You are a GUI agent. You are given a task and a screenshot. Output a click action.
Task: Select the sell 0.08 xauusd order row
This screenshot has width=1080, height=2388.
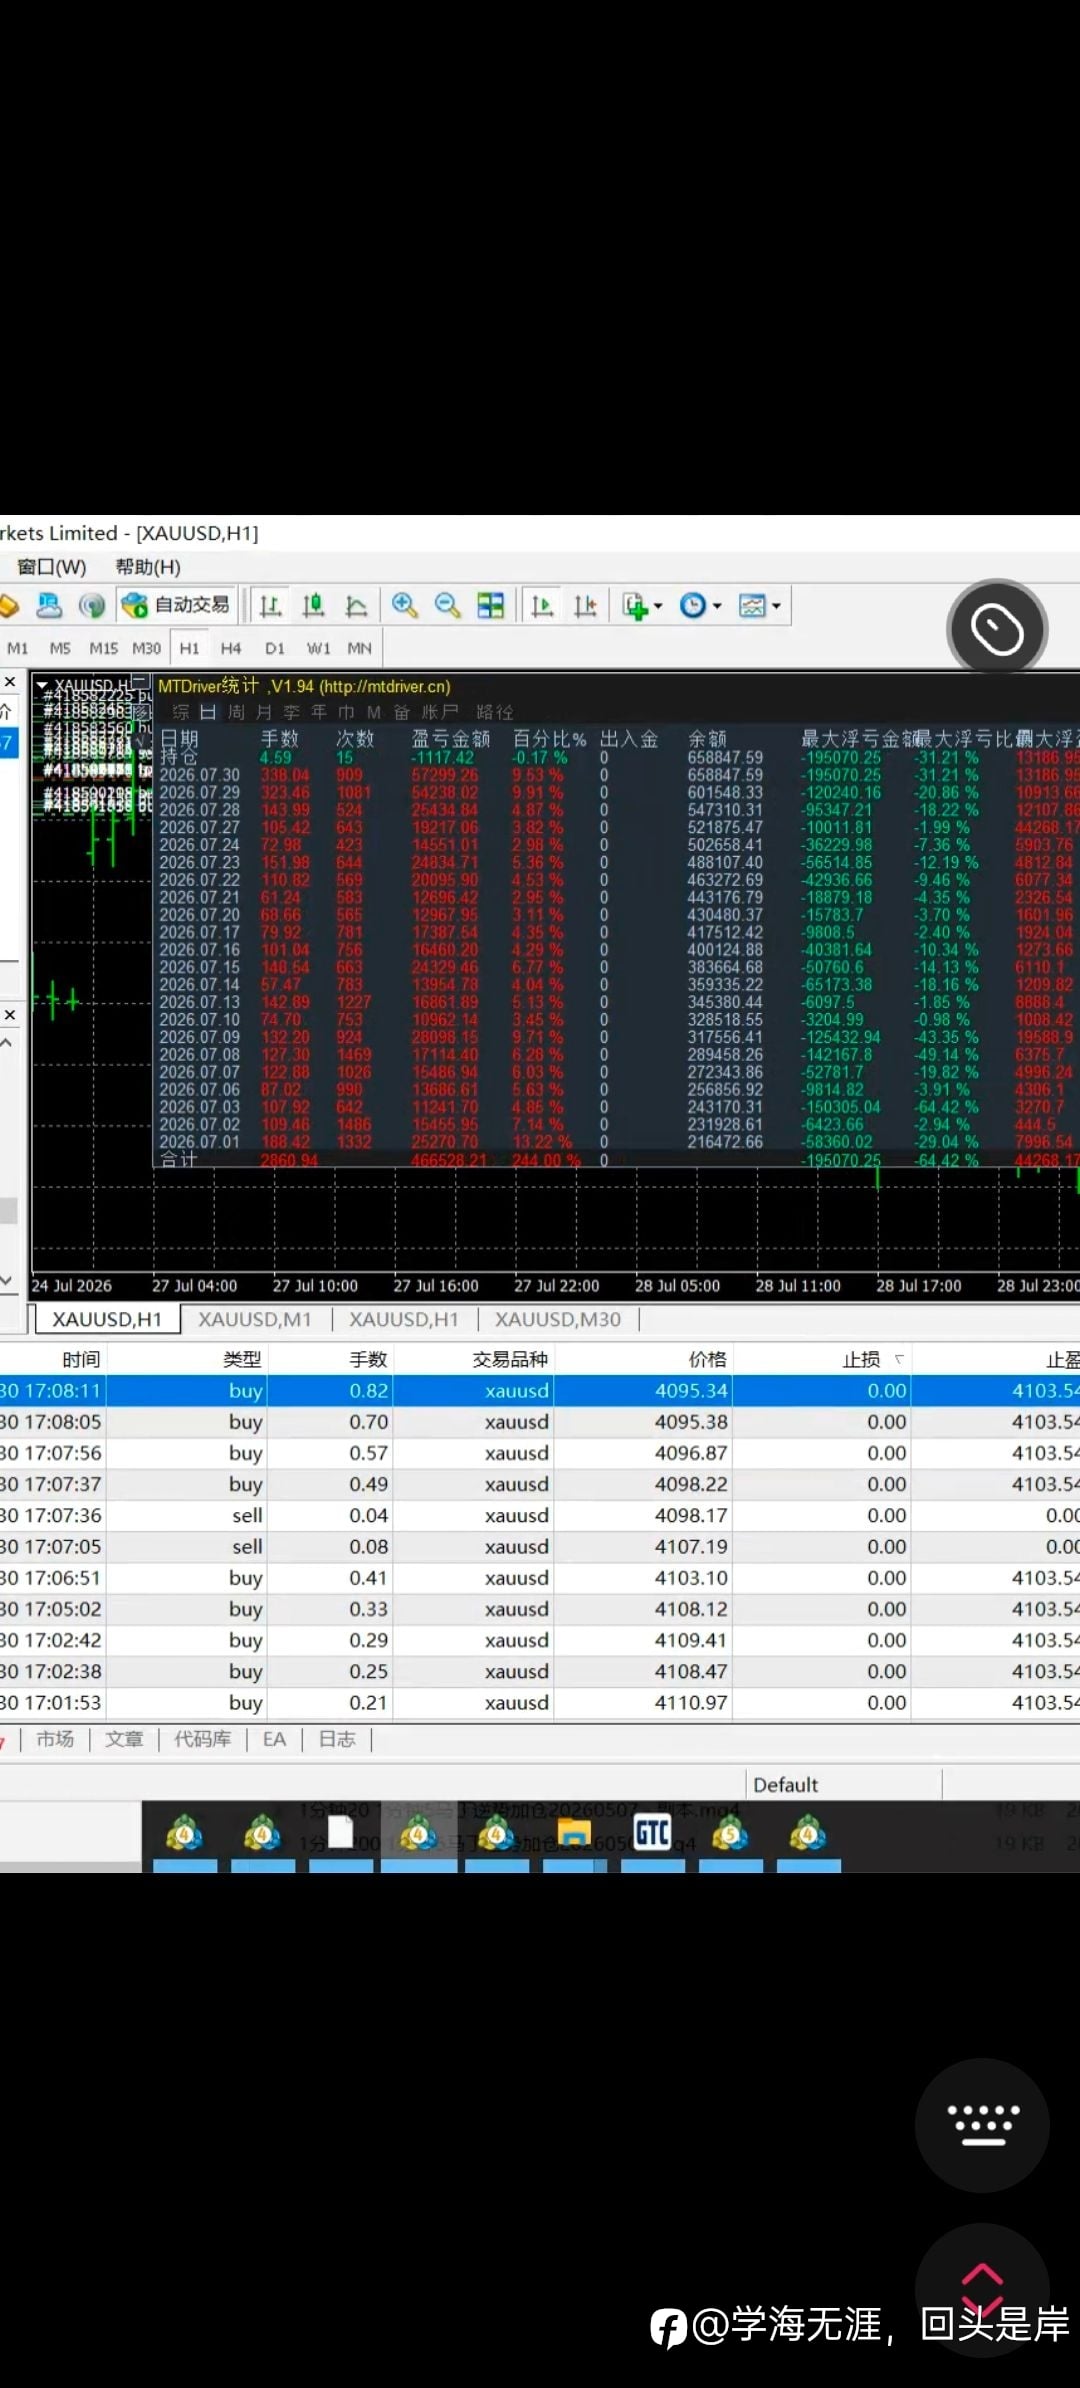click(x=540, y=1546)
